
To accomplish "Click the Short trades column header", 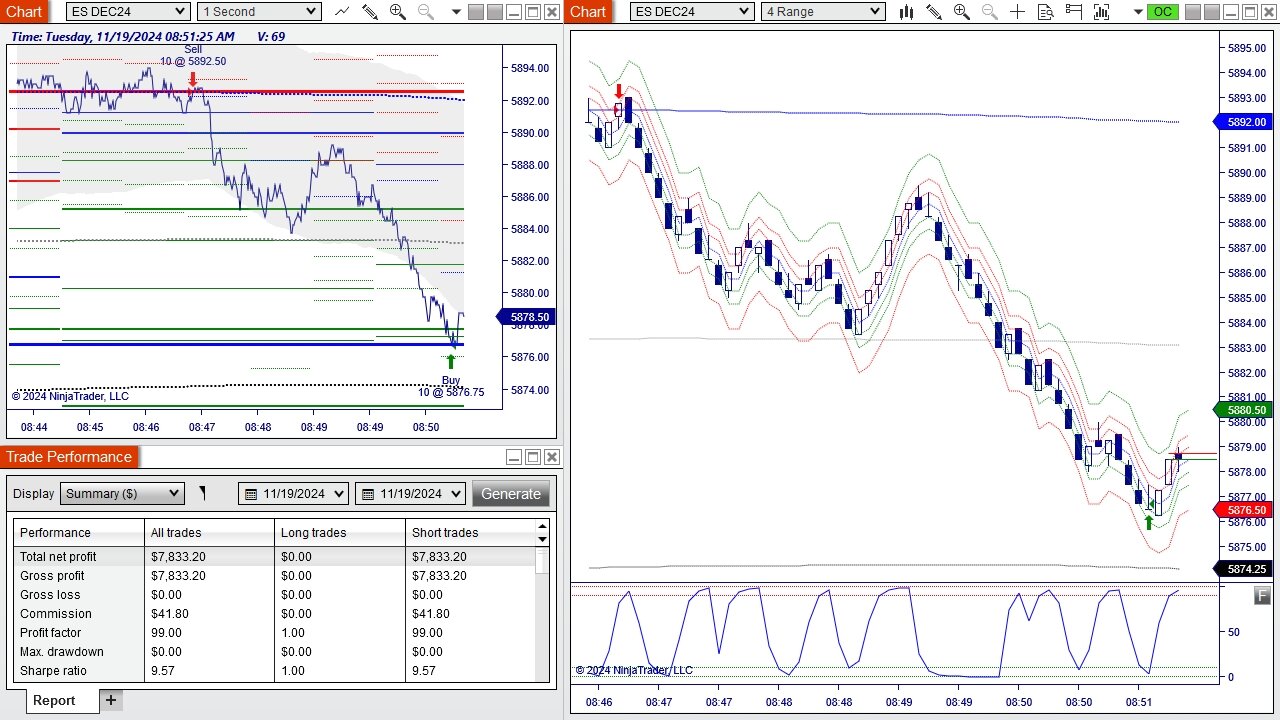I will click(x=470, y=533).
